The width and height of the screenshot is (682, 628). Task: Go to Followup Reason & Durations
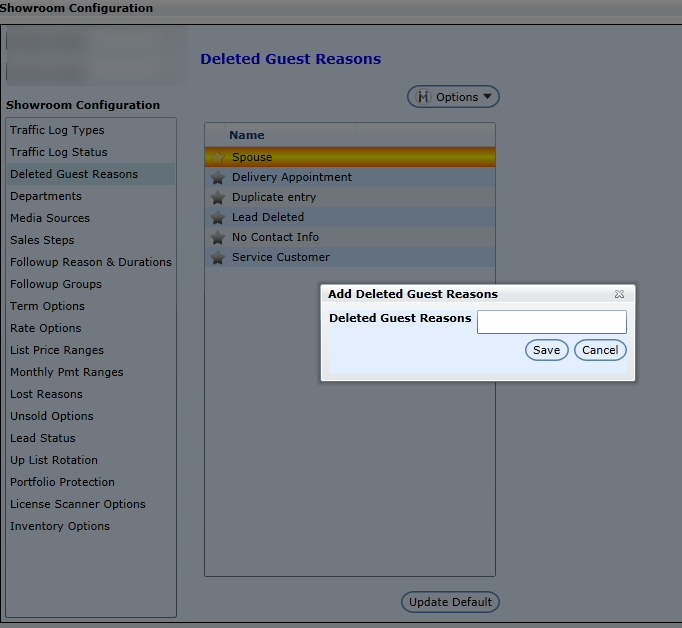coord(91,262)
